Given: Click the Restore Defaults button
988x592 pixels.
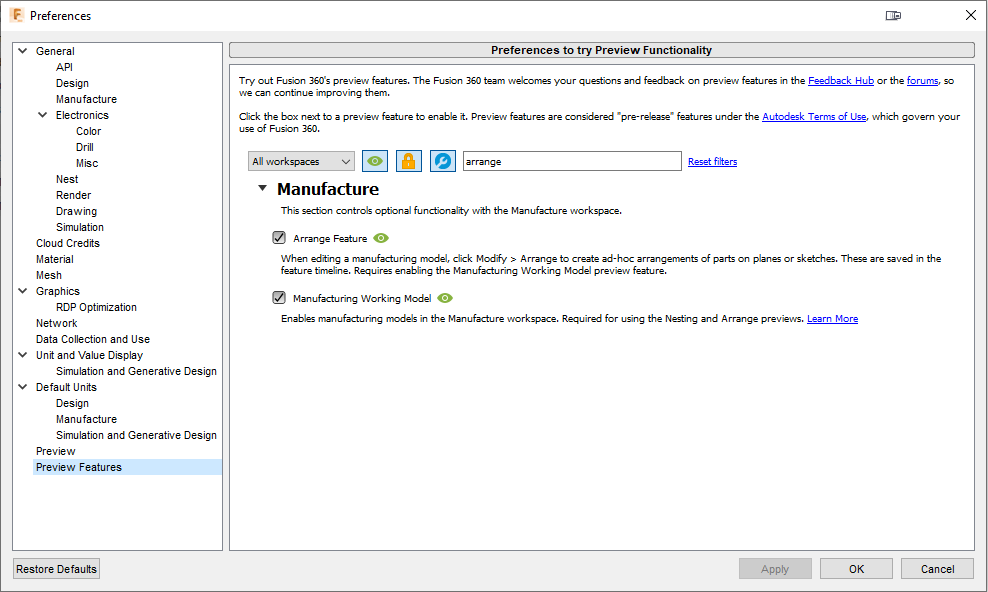Looking at the screenshot, I should [57, 569].
